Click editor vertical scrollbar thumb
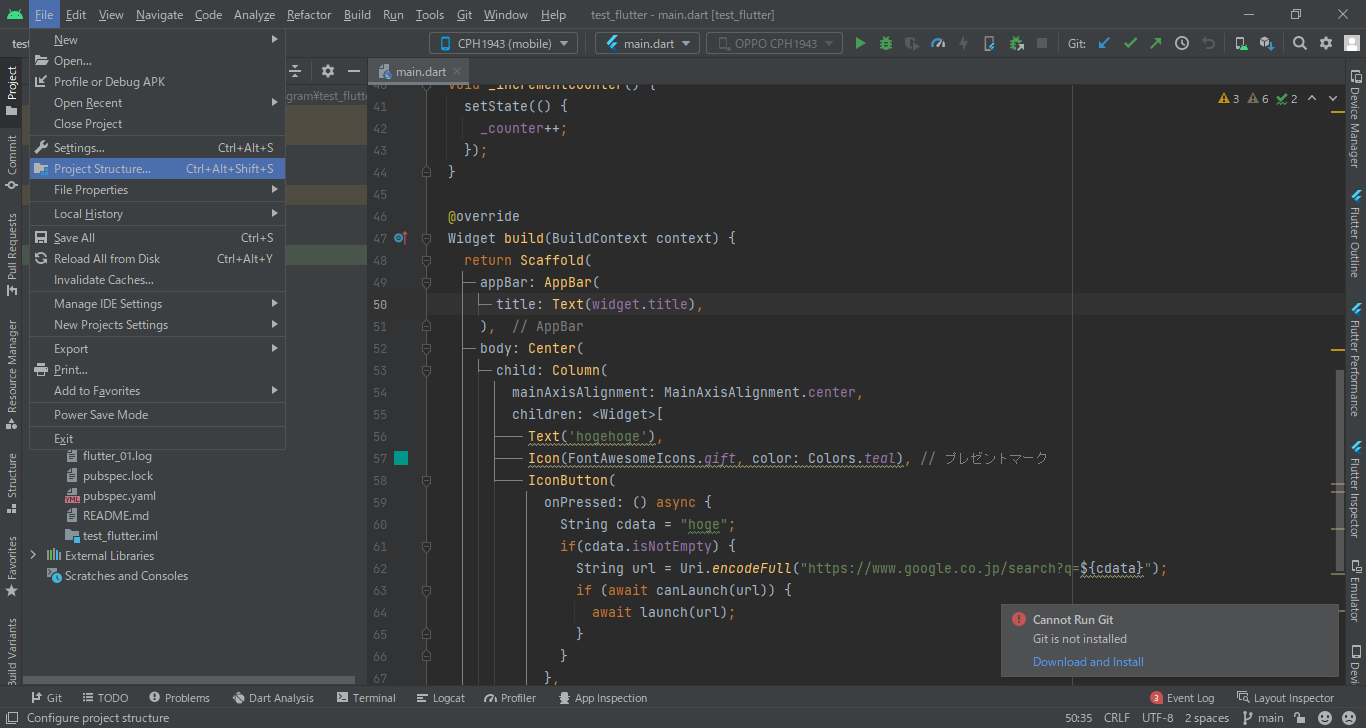 pyautogui.click(x=1340, y=470)
